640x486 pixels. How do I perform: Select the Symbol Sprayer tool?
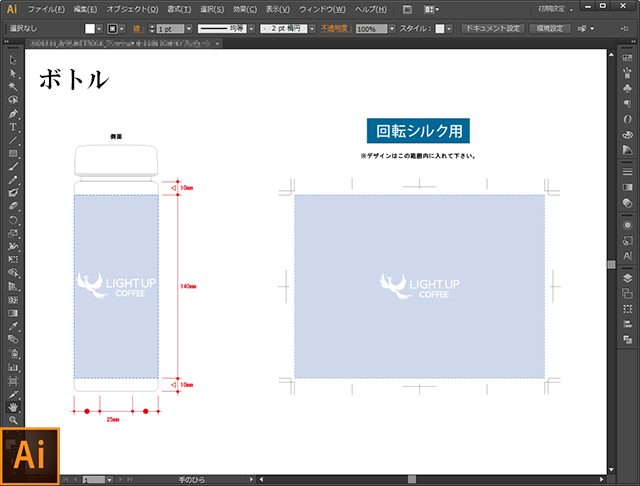[13, 353]
